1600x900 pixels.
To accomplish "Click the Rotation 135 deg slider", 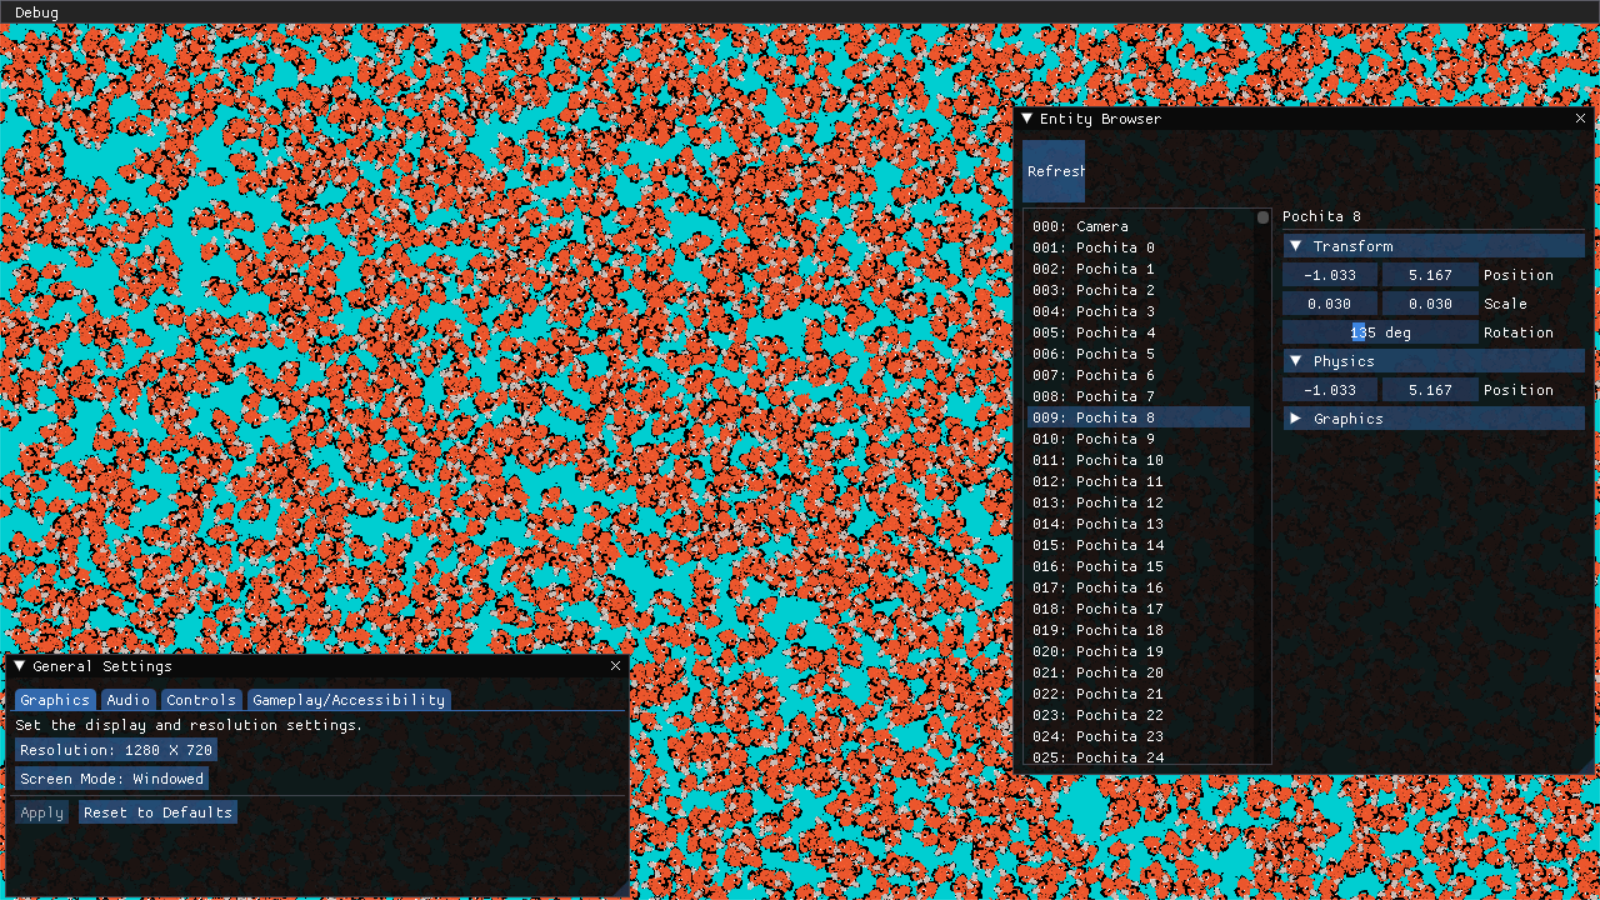I will (1380, 333).
